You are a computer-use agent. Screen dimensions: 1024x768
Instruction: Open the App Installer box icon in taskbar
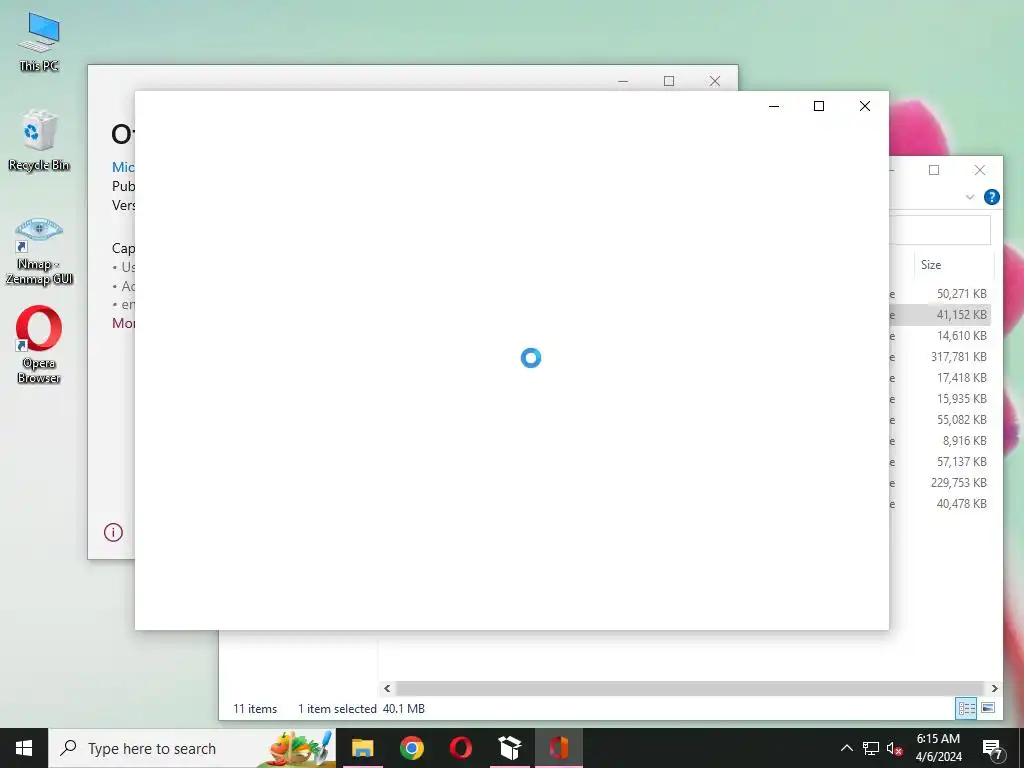[x=509, y=748]
